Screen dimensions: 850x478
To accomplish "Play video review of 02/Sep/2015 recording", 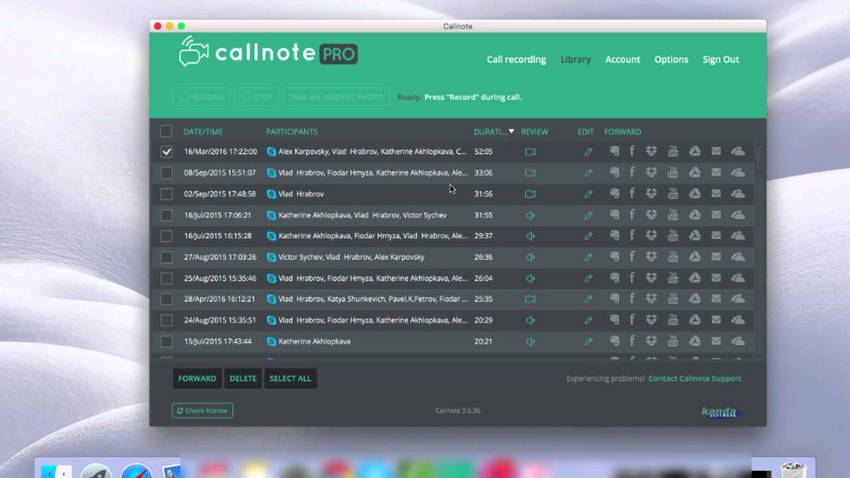I will click(530, 194).
